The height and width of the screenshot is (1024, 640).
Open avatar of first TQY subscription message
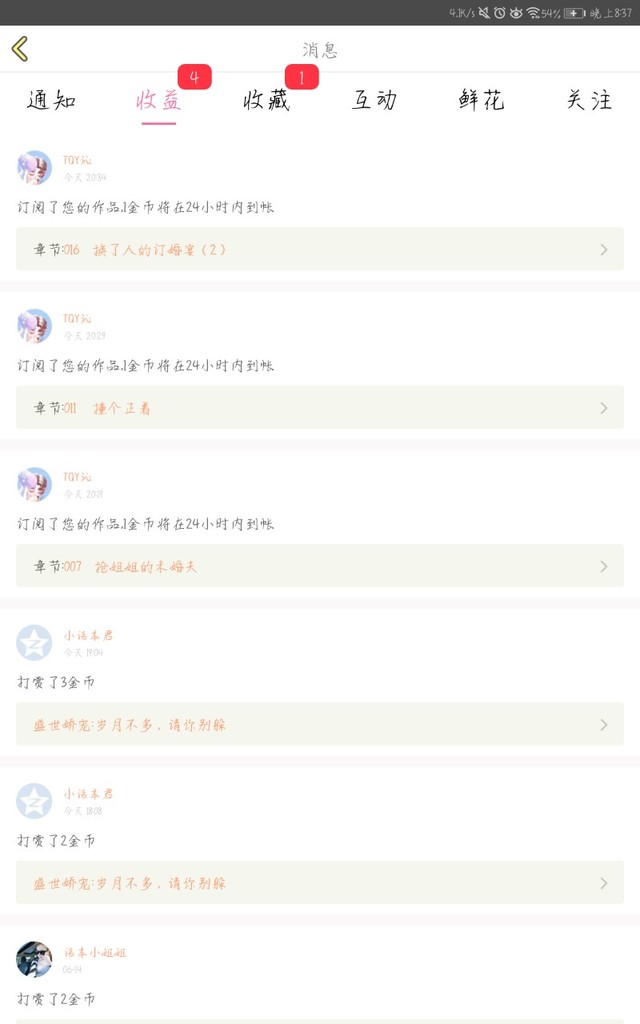pos(34,168)
